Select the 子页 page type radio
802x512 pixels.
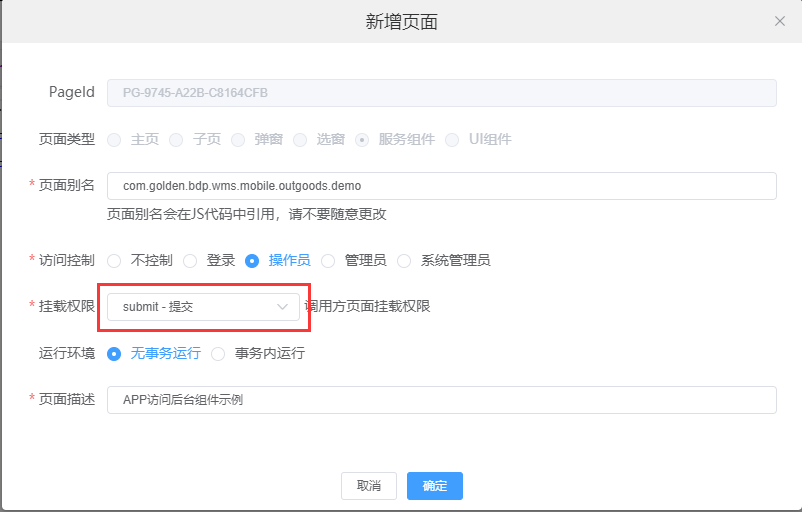pos(176,140)
